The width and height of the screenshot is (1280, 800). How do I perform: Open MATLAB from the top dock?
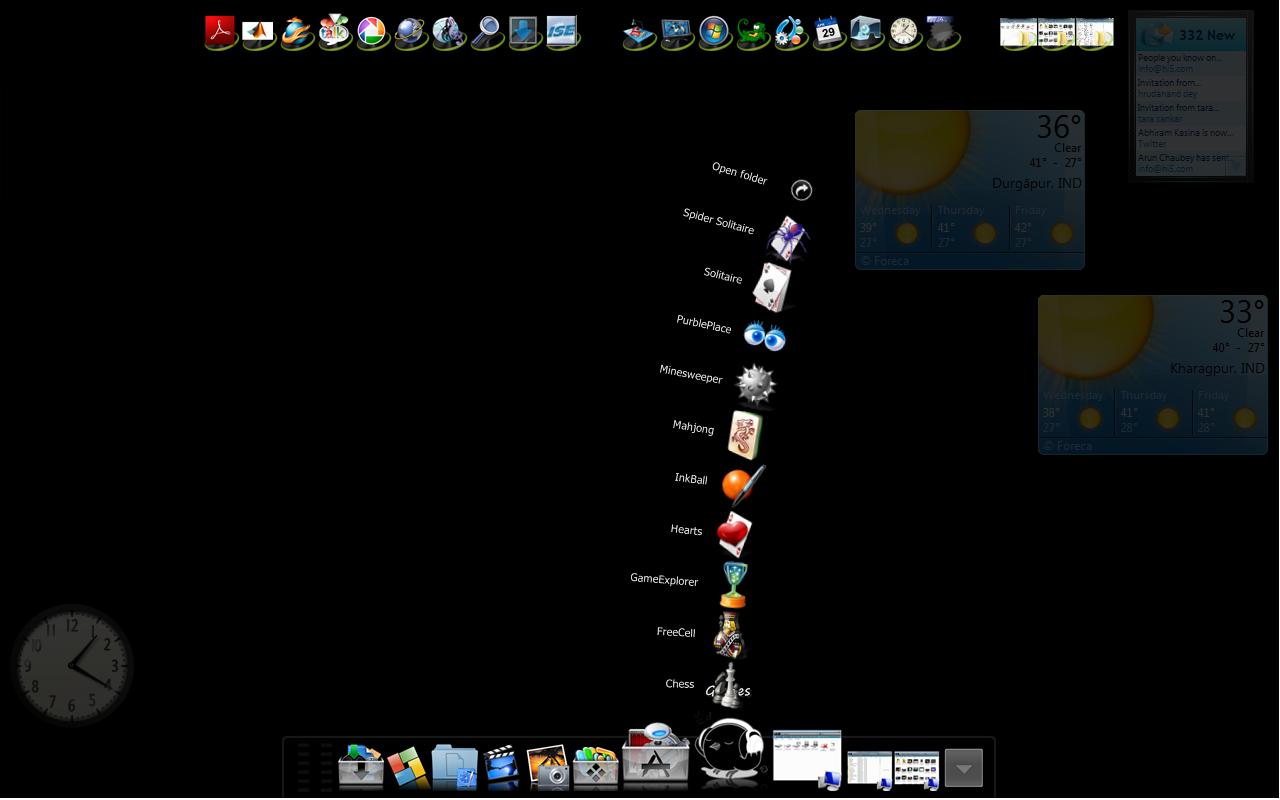(x=259, y=32)
